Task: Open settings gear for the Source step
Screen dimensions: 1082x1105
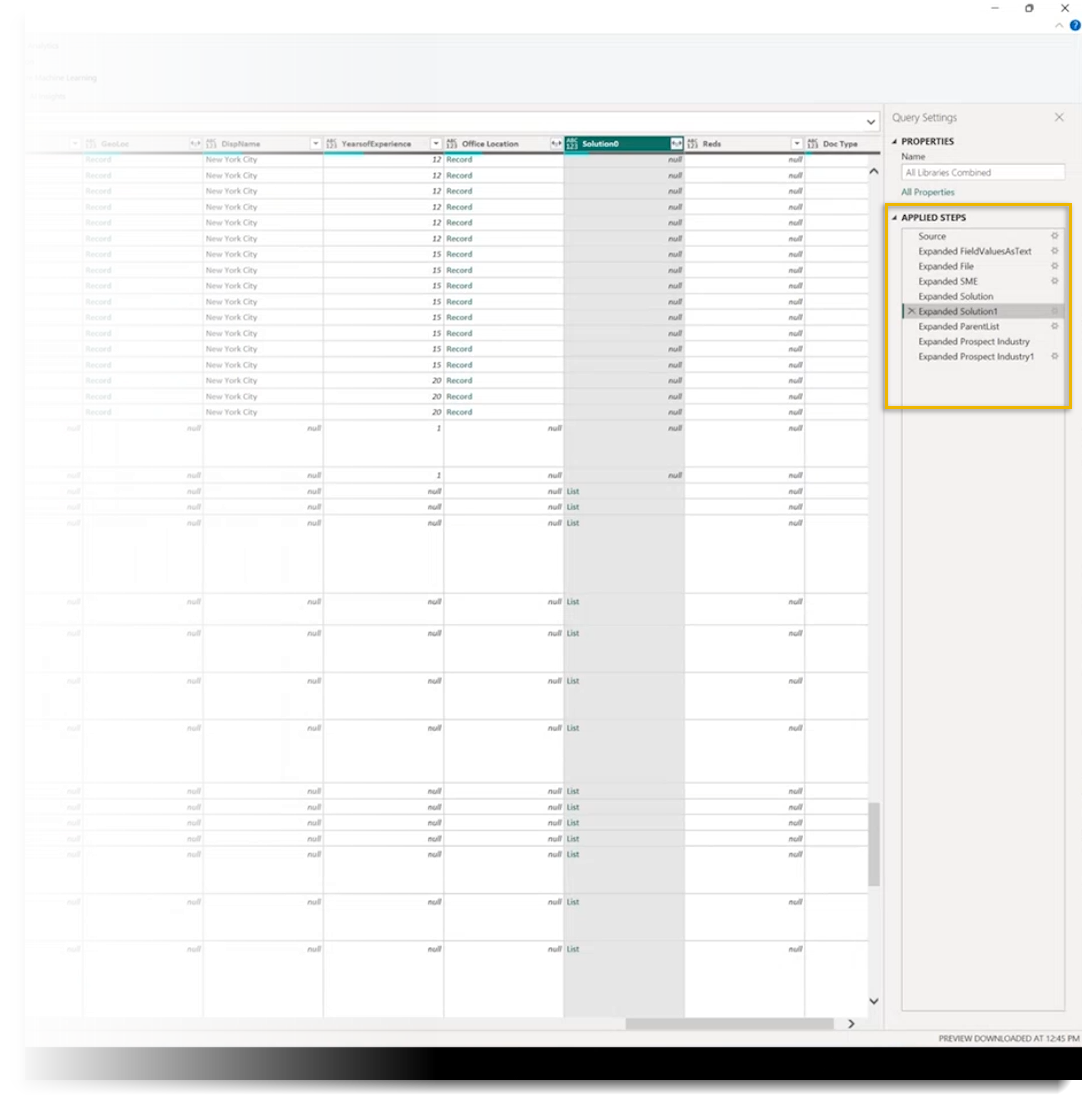Action: coord(1054,237)
